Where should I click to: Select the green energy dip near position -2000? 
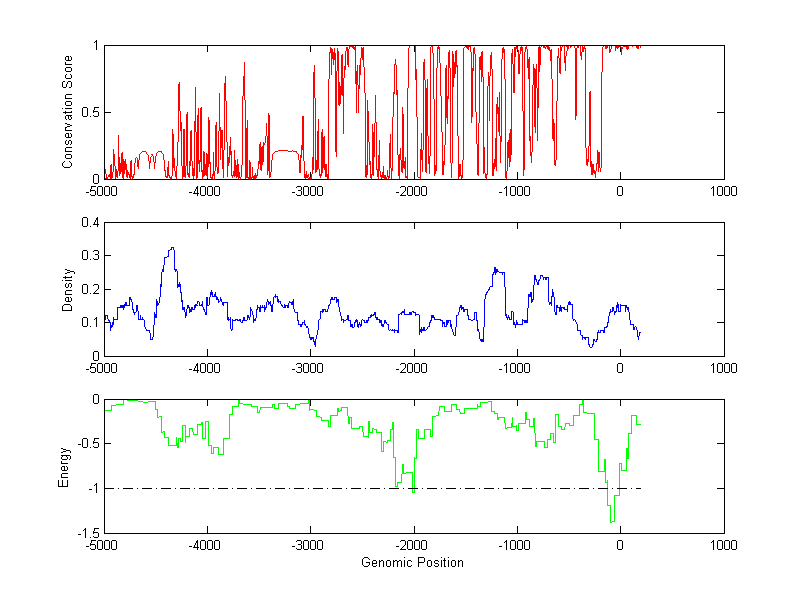(413, 490)
